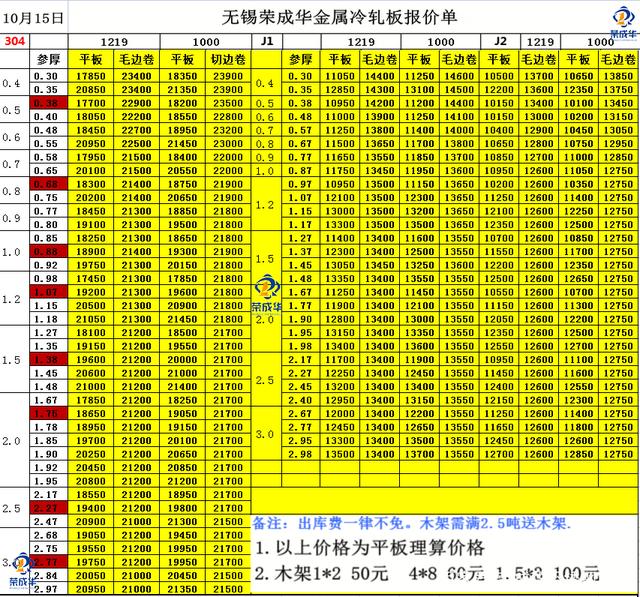This screenshot has height=597, width=640.
Task: Click price 12950 in J1 row 2.40
Action: coord(340,400)
